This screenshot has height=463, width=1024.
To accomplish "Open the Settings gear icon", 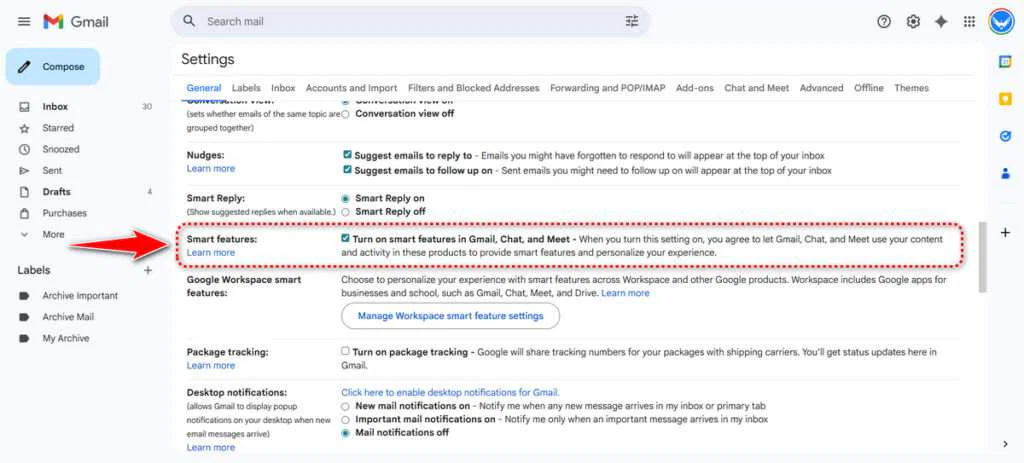I will click(x=913, y=22).
